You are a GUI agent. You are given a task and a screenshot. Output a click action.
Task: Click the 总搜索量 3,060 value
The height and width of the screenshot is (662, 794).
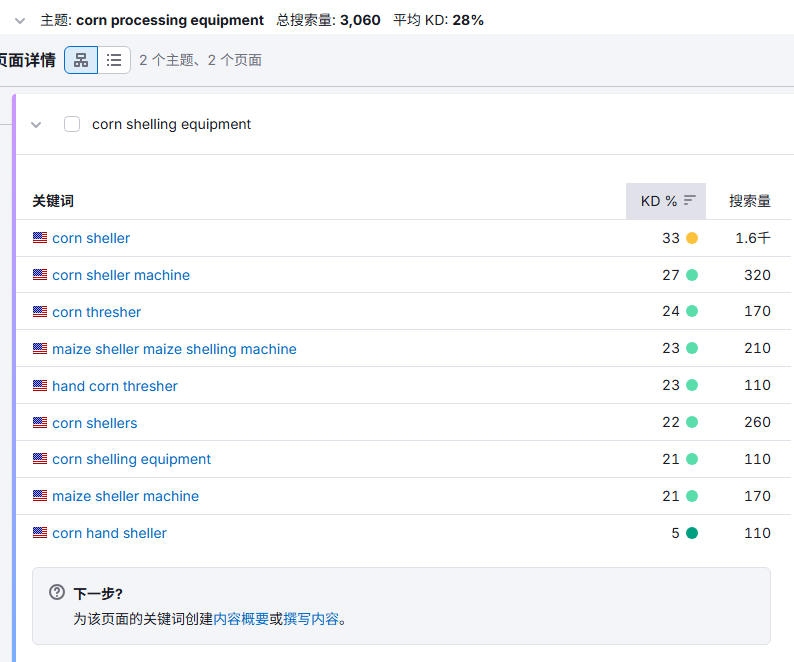(360, 20)
